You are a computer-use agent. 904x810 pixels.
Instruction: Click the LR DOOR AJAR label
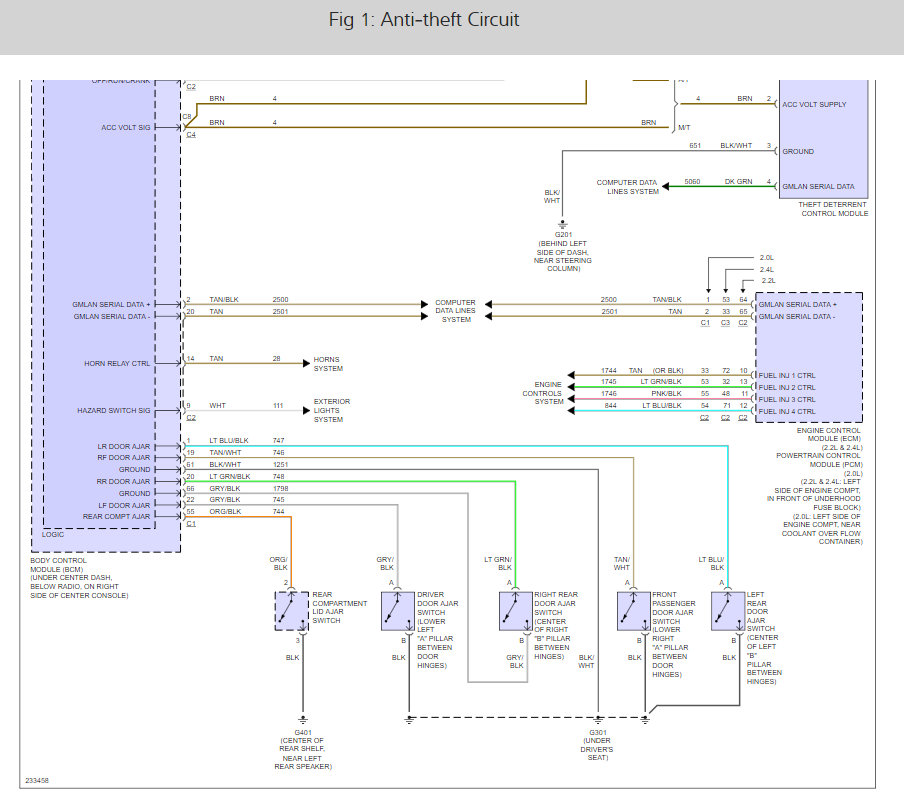(x=123, y=446)
